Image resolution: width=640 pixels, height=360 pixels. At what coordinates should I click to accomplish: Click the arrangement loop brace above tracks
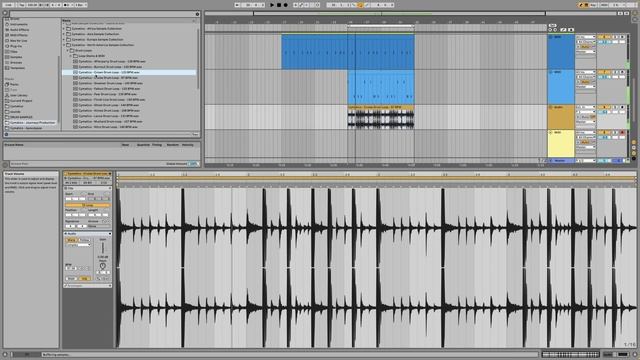381,27
